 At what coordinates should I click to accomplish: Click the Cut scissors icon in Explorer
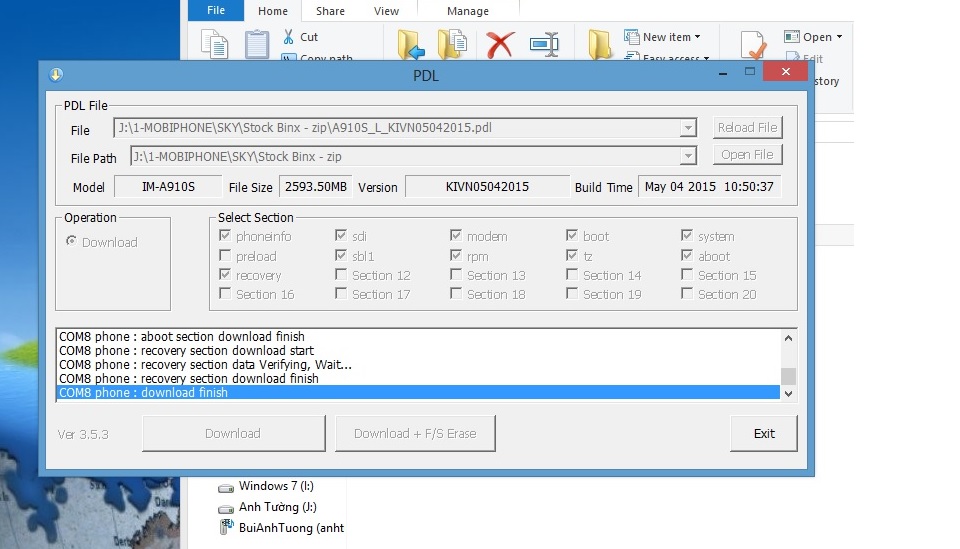[288, 37]
